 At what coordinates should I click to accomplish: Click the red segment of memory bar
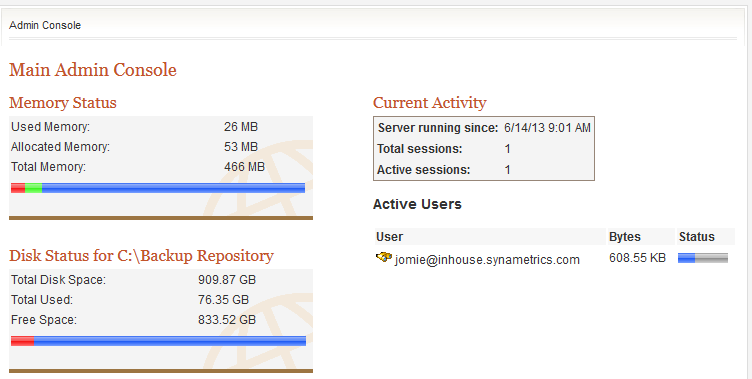pos(18,188)
